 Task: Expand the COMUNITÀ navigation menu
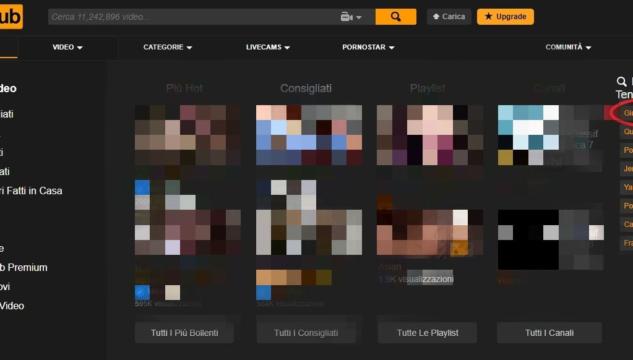point(568,47)
